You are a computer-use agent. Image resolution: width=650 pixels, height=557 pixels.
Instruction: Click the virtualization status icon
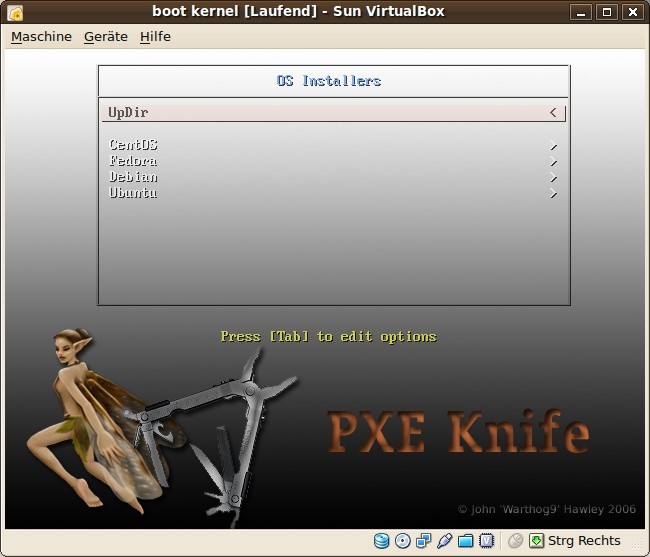click(x=487, y=540)
